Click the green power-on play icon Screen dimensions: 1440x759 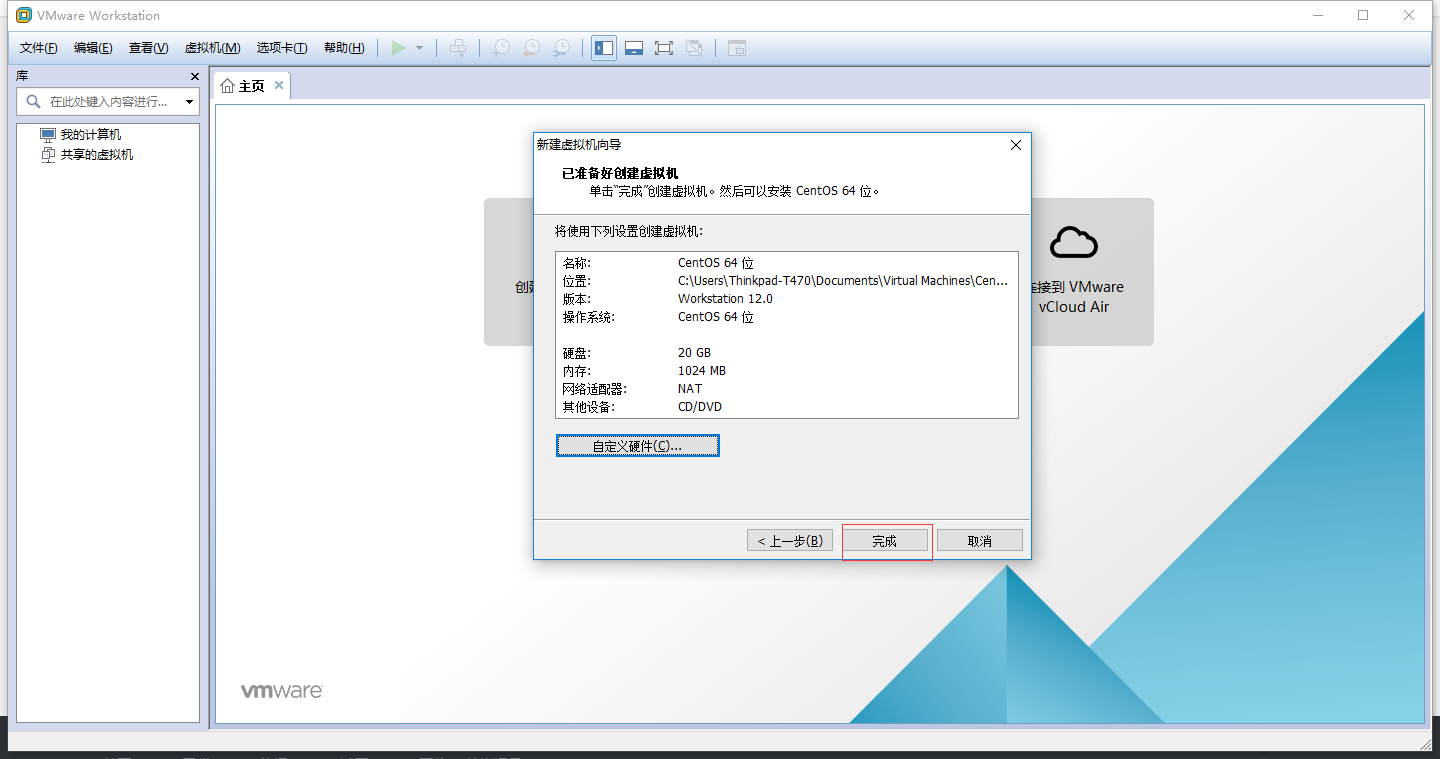[399, 48]
